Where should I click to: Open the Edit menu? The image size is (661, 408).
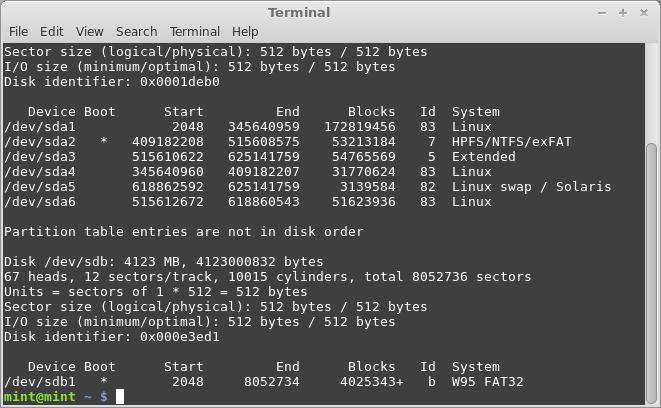point(51,32)
